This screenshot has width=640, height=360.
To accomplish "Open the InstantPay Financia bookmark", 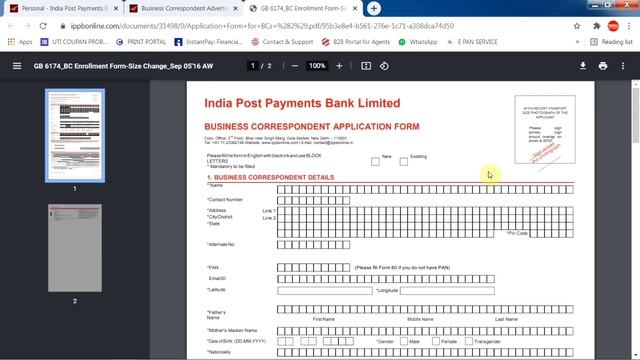I will coord(208,42).
